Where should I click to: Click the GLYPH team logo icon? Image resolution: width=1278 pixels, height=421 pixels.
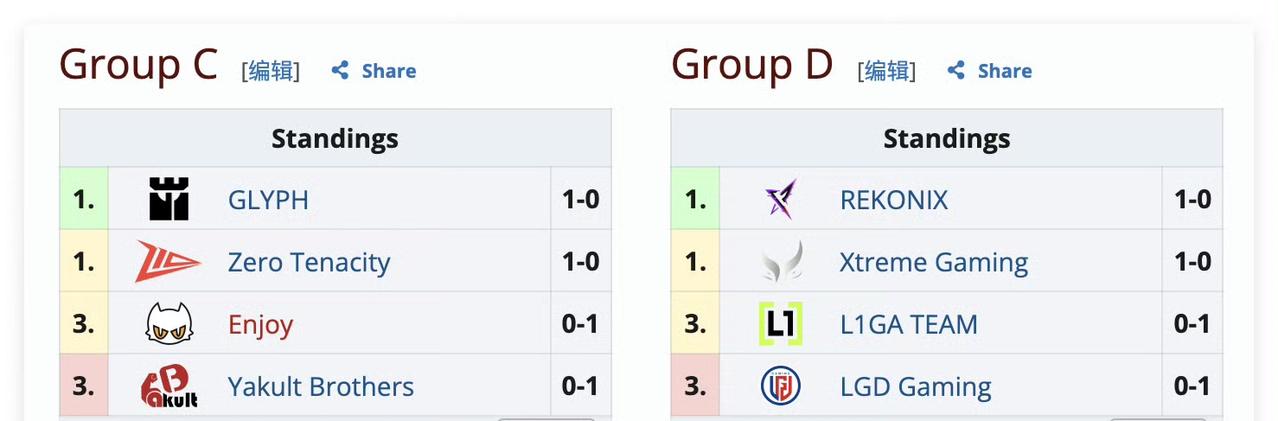pyautogui.click(x=169, y=199)
